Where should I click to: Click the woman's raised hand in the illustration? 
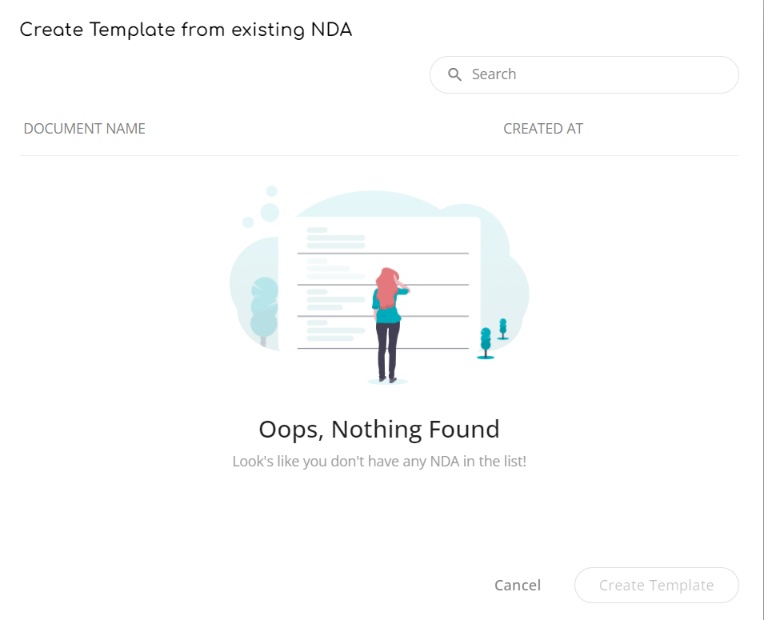coord(405,287)
